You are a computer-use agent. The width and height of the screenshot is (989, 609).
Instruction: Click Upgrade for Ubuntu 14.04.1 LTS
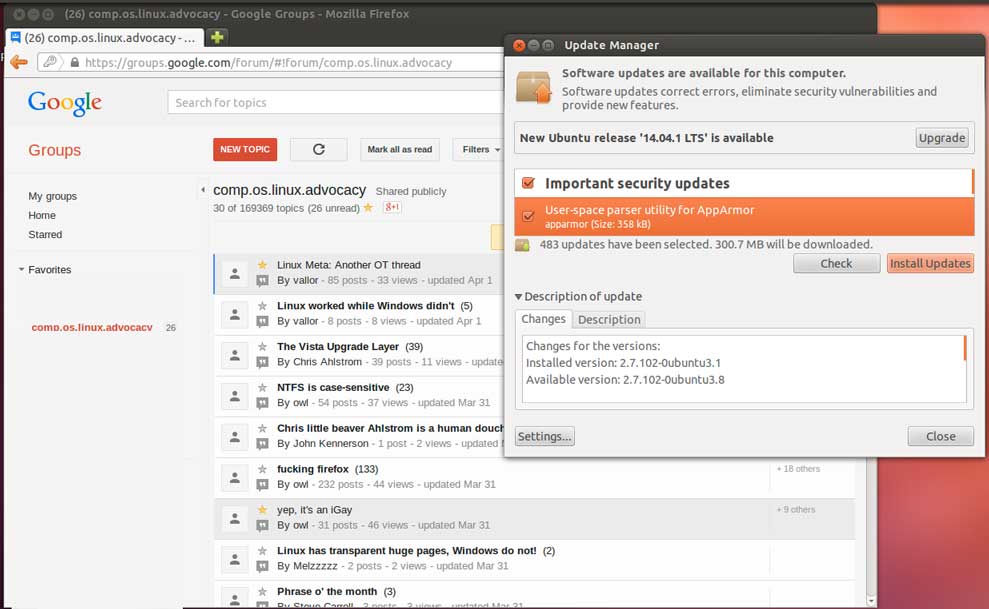pos(941,138)
